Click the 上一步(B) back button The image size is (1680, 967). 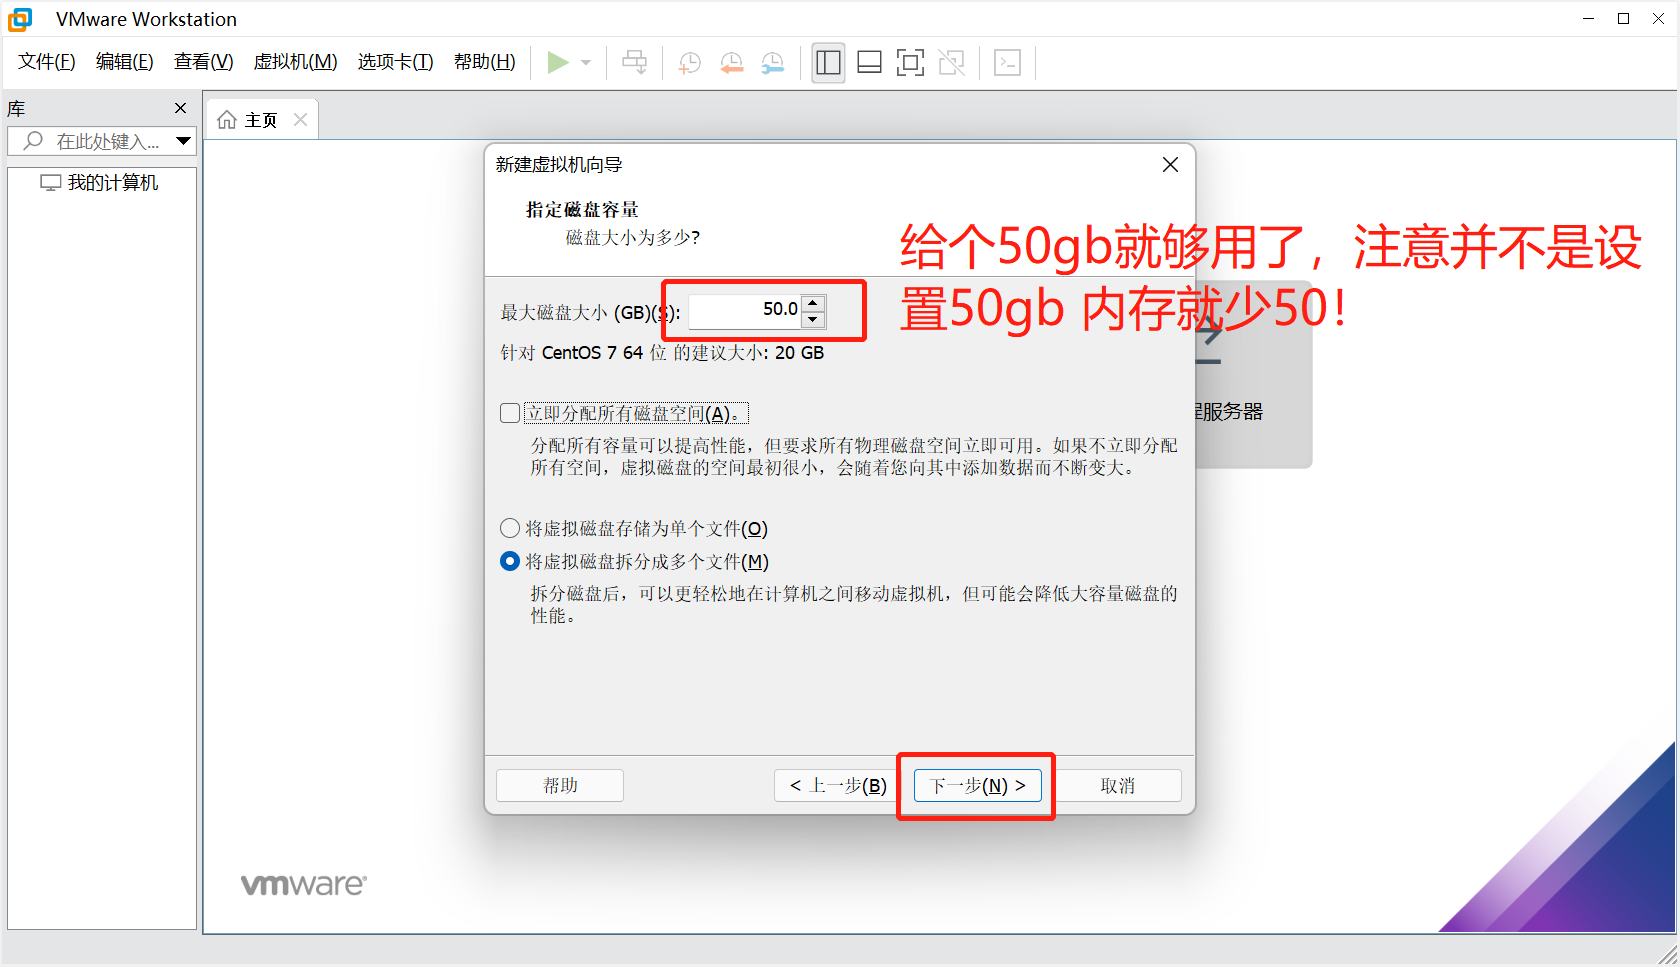pyautogui.click(x=838, y=785)
